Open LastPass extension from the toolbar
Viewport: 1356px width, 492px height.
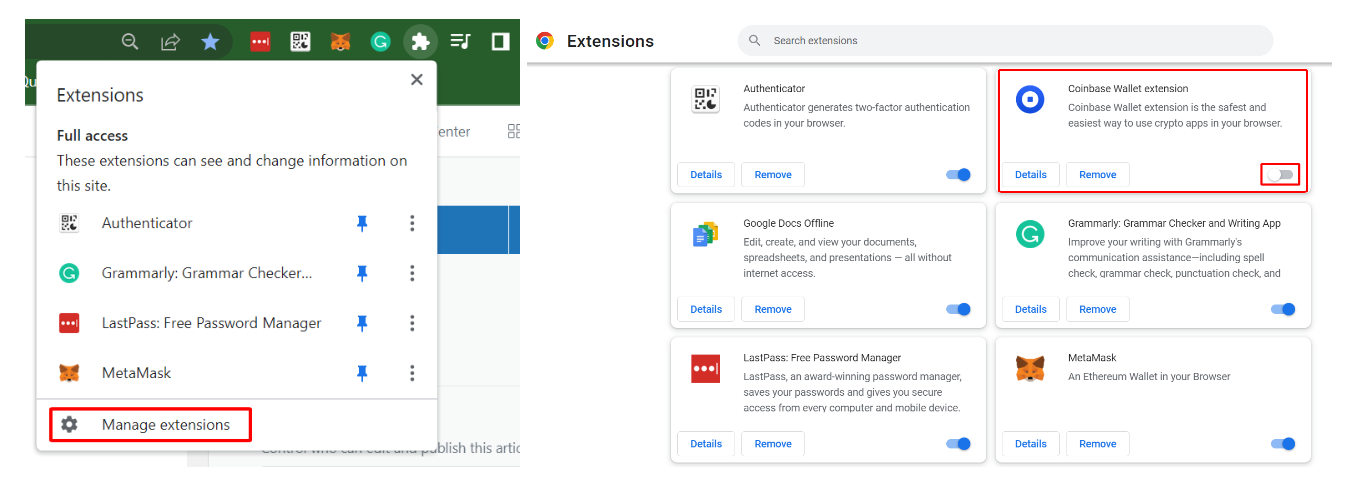coord(260,41)
